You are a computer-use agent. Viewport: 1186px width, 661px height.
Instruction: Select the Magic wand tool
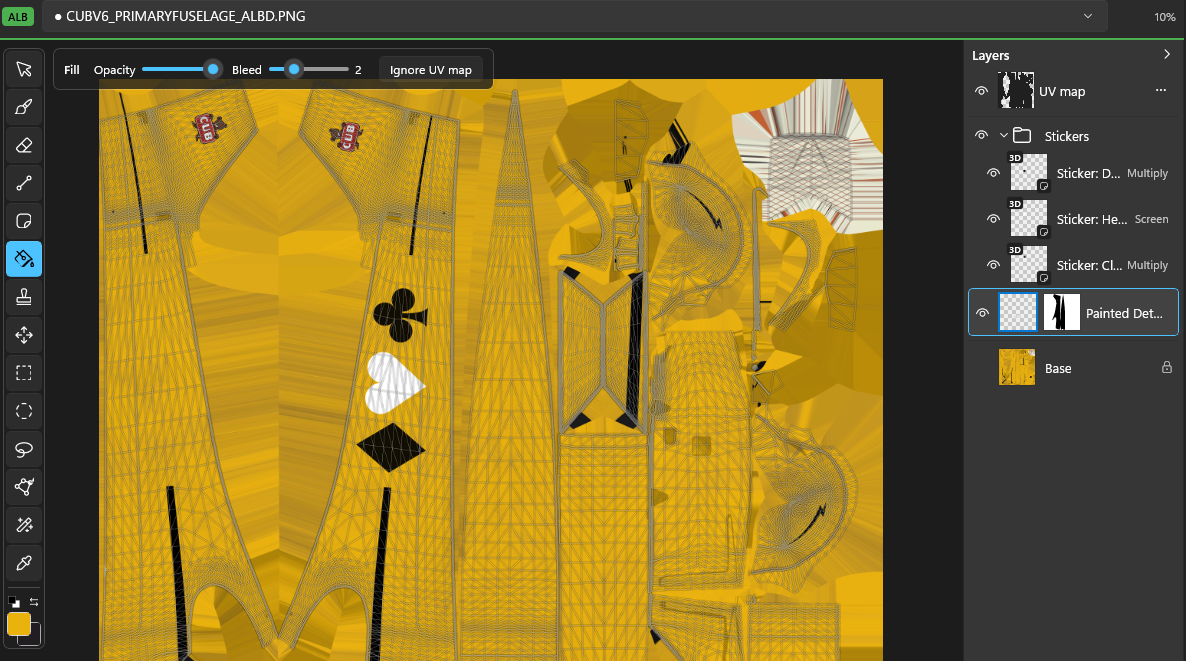point(23,525)
